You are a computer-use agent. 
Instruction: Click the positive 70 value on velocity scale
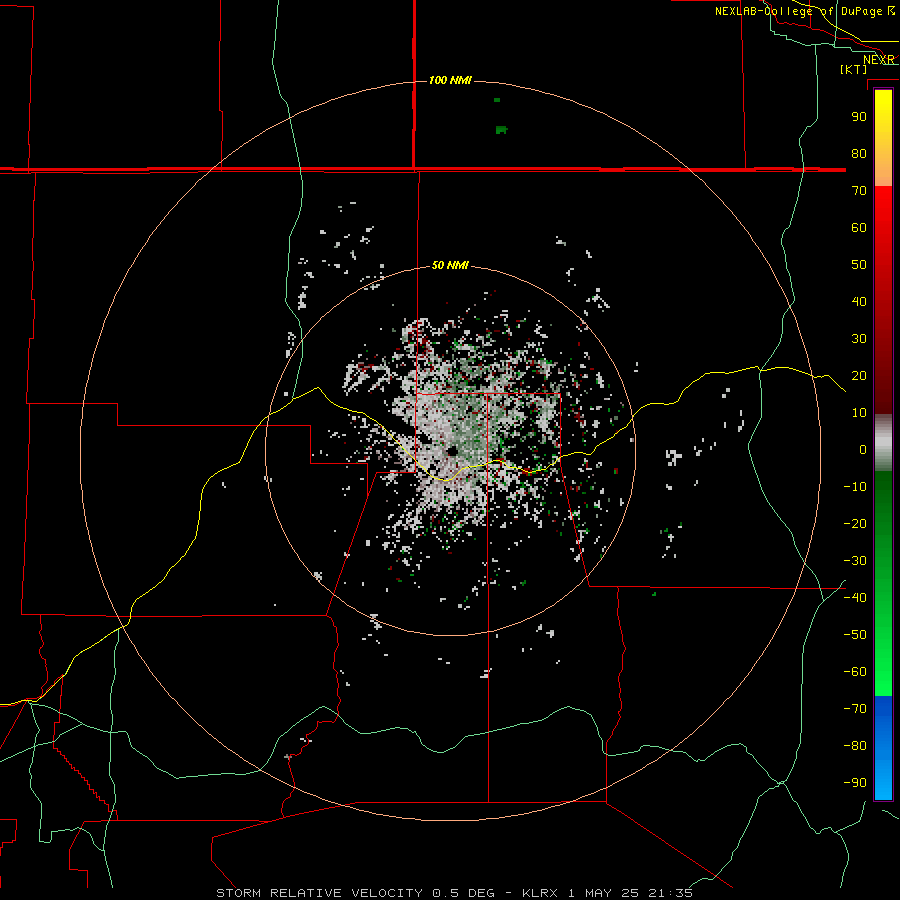pyautogui.click(x=859, y=191)
